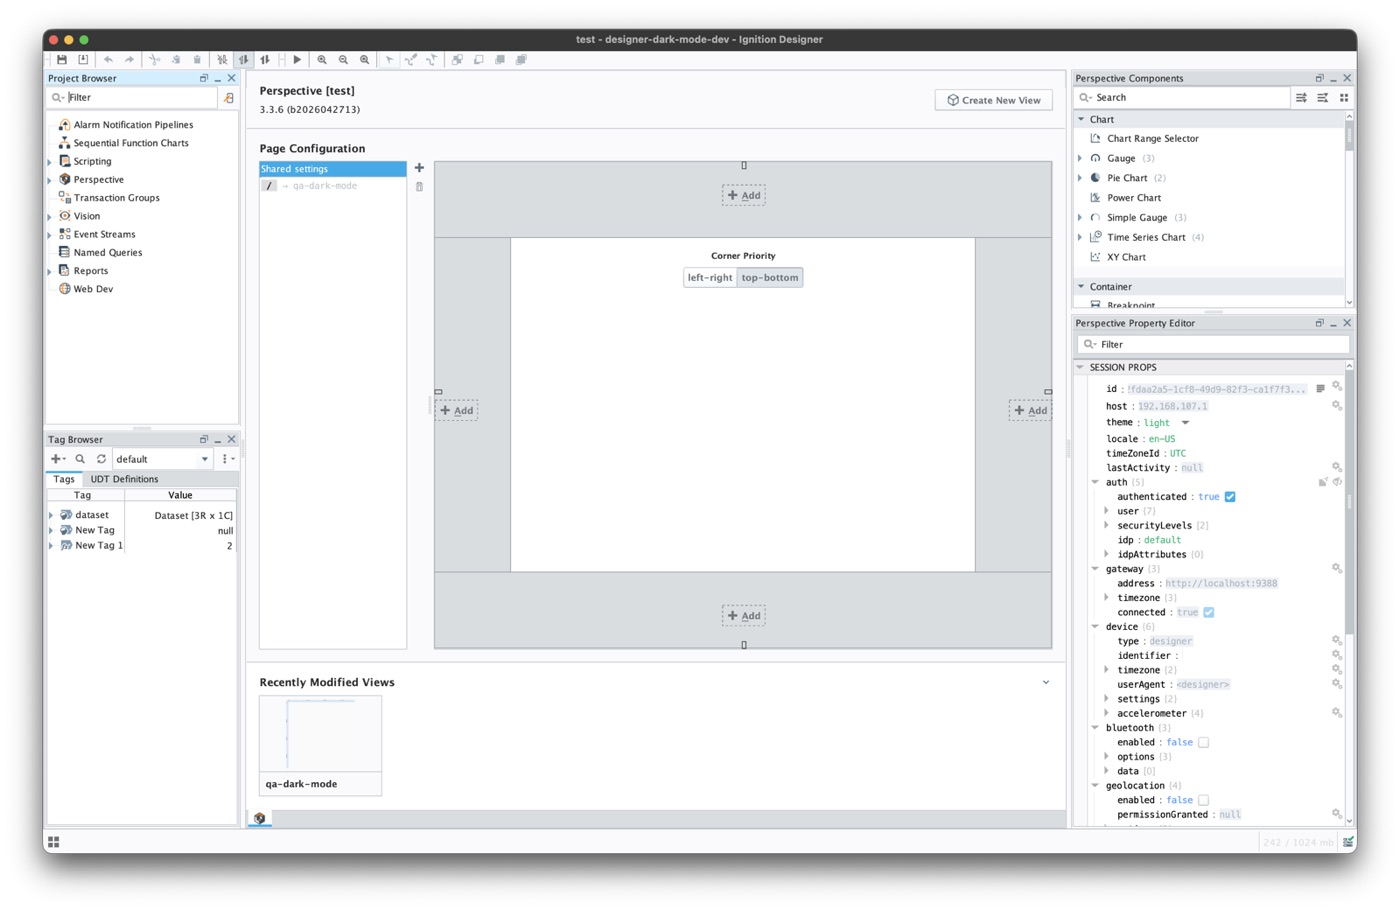Click the Tag column header
Image resolution: width=1400 pixels, height=910 pixels.
(83, 495)
